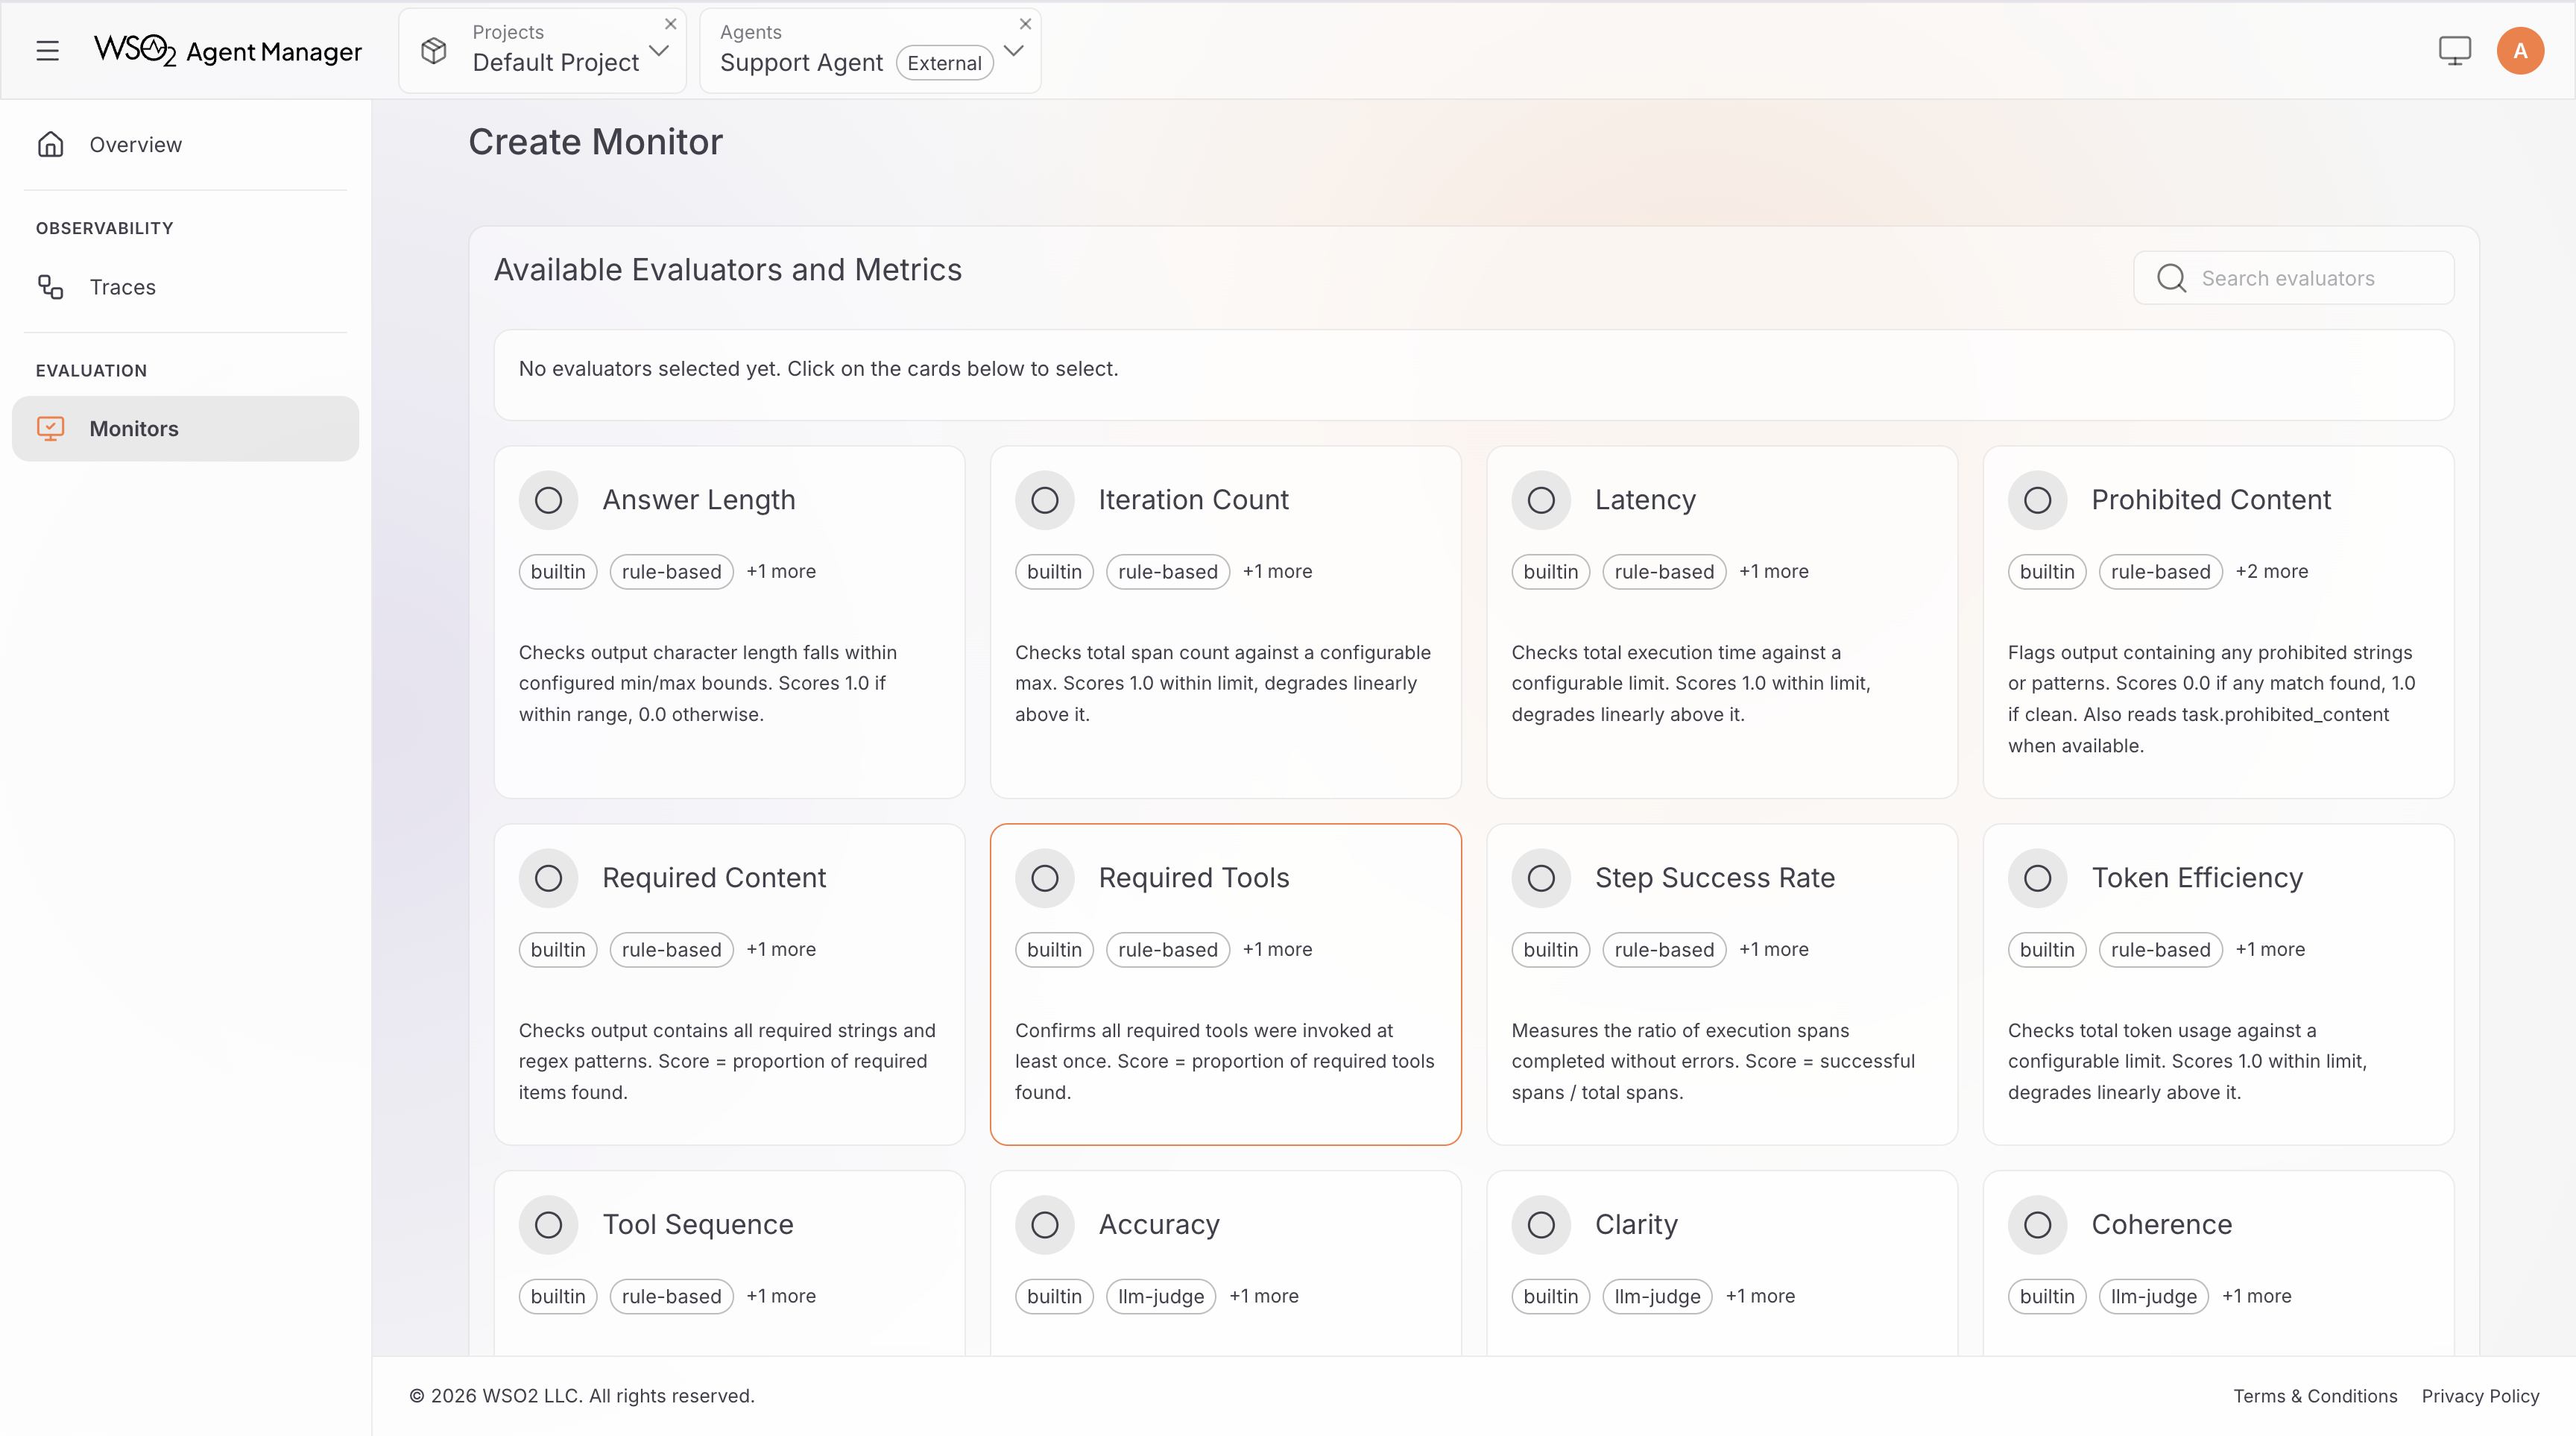Select the Token Efficiency evaluator radio
Image resolution: width=2576 pixels, height=1436 pixels.
coord(2037,878)
